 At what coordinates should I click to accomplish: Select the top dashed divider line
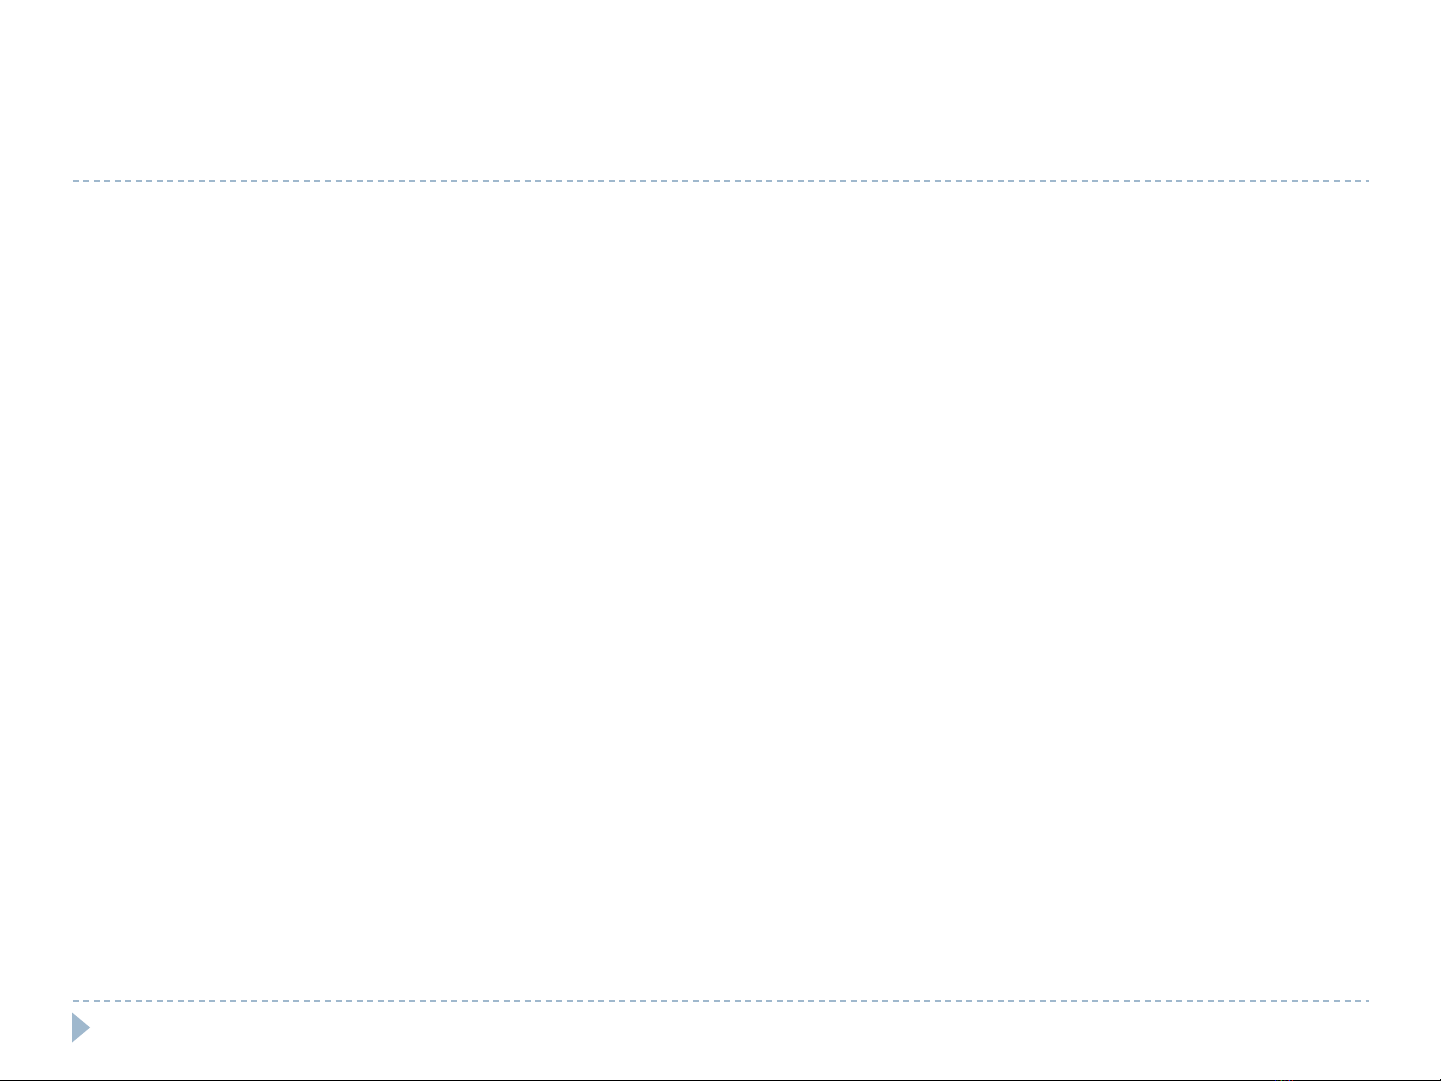coord(720,181)
